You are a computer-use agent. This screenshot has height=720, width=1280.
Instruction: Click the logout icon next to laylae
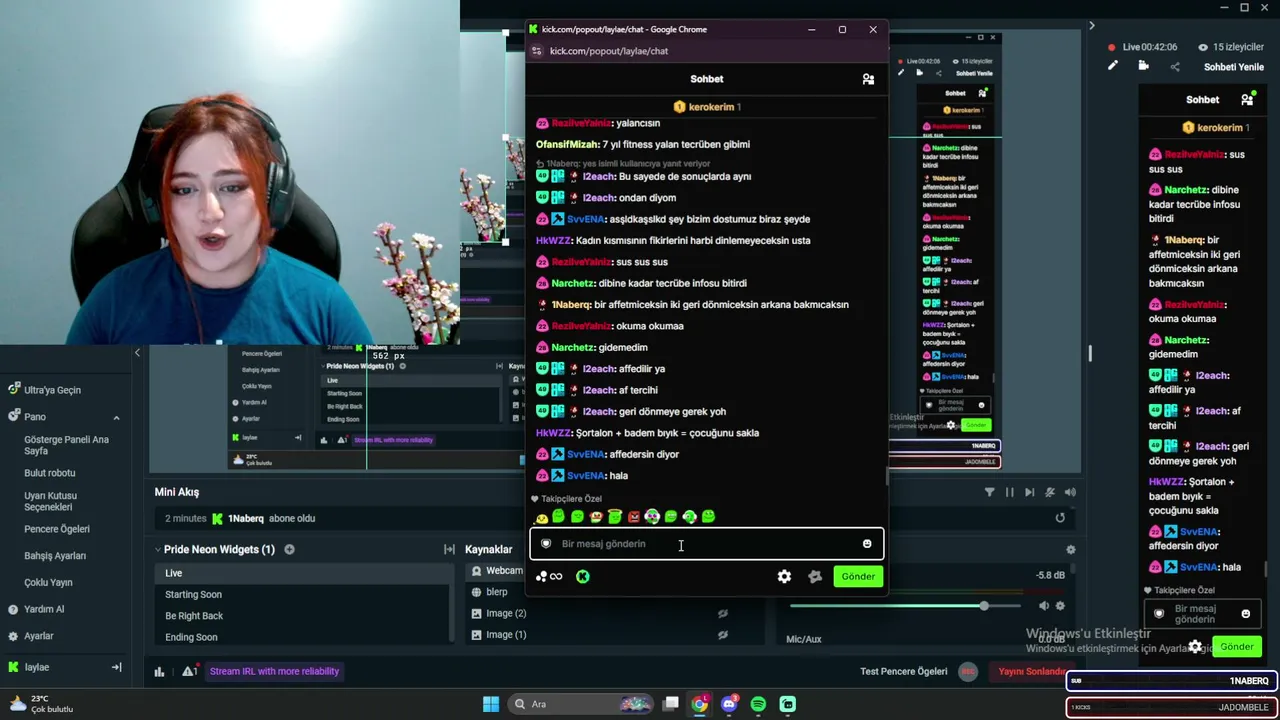pos(116,667)
